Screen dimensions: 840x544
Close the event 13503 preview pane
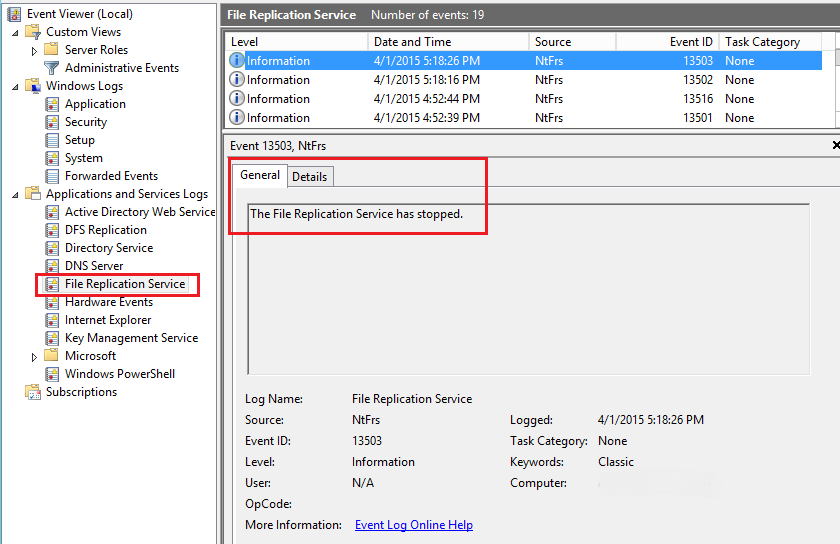(836, 145)
